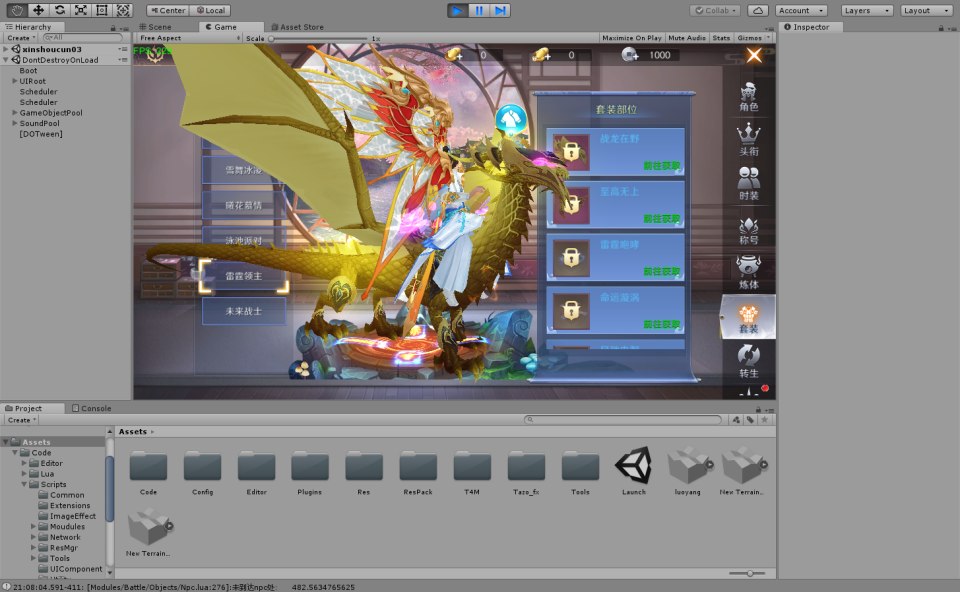
Task: Open the Project panel Create dropdown
Action: (21, 420)
